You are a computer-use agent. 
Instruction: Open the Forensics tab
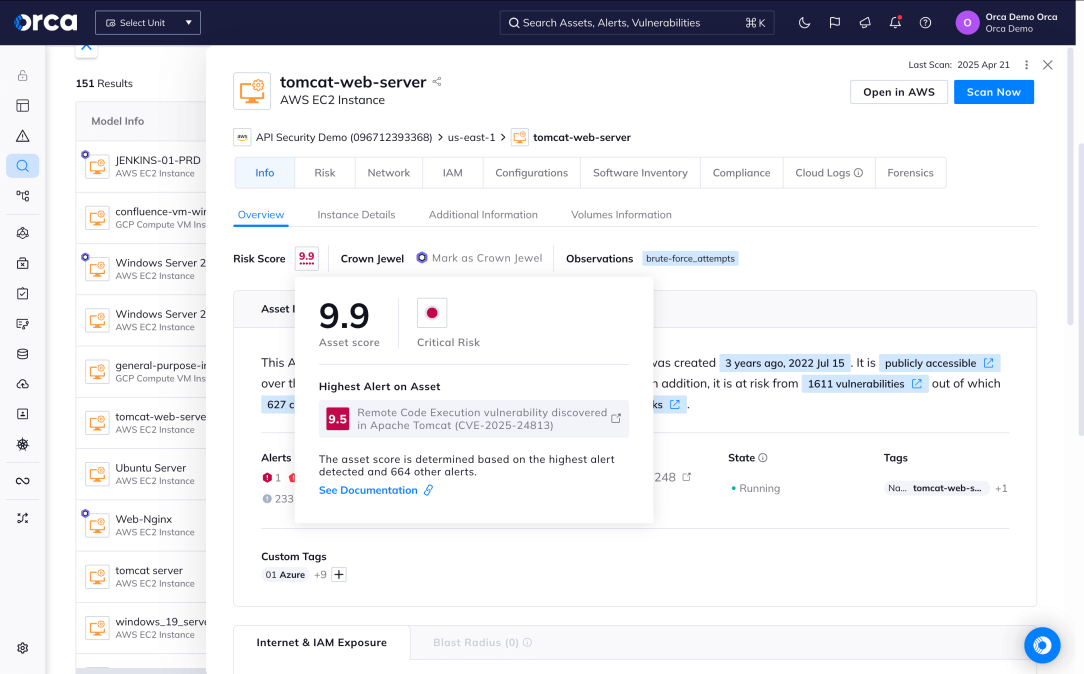(910, 173)
